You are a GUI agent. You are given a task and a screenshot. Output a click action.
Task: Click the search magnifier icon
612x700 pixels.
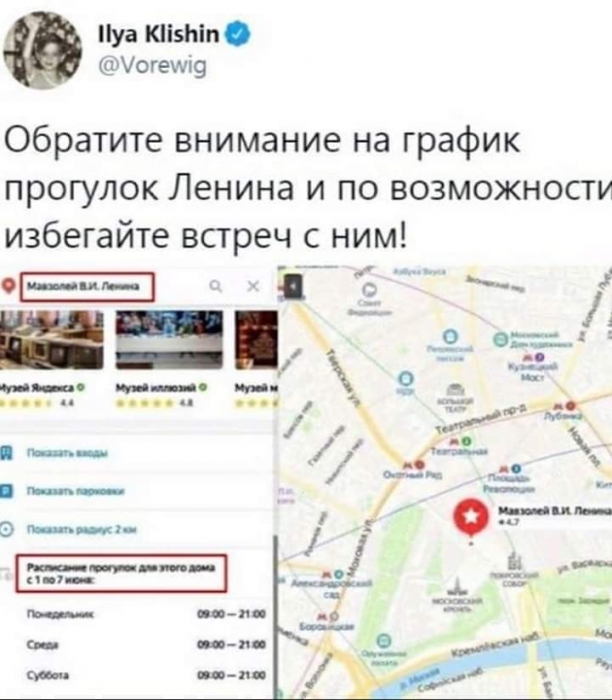pos(216,286)
